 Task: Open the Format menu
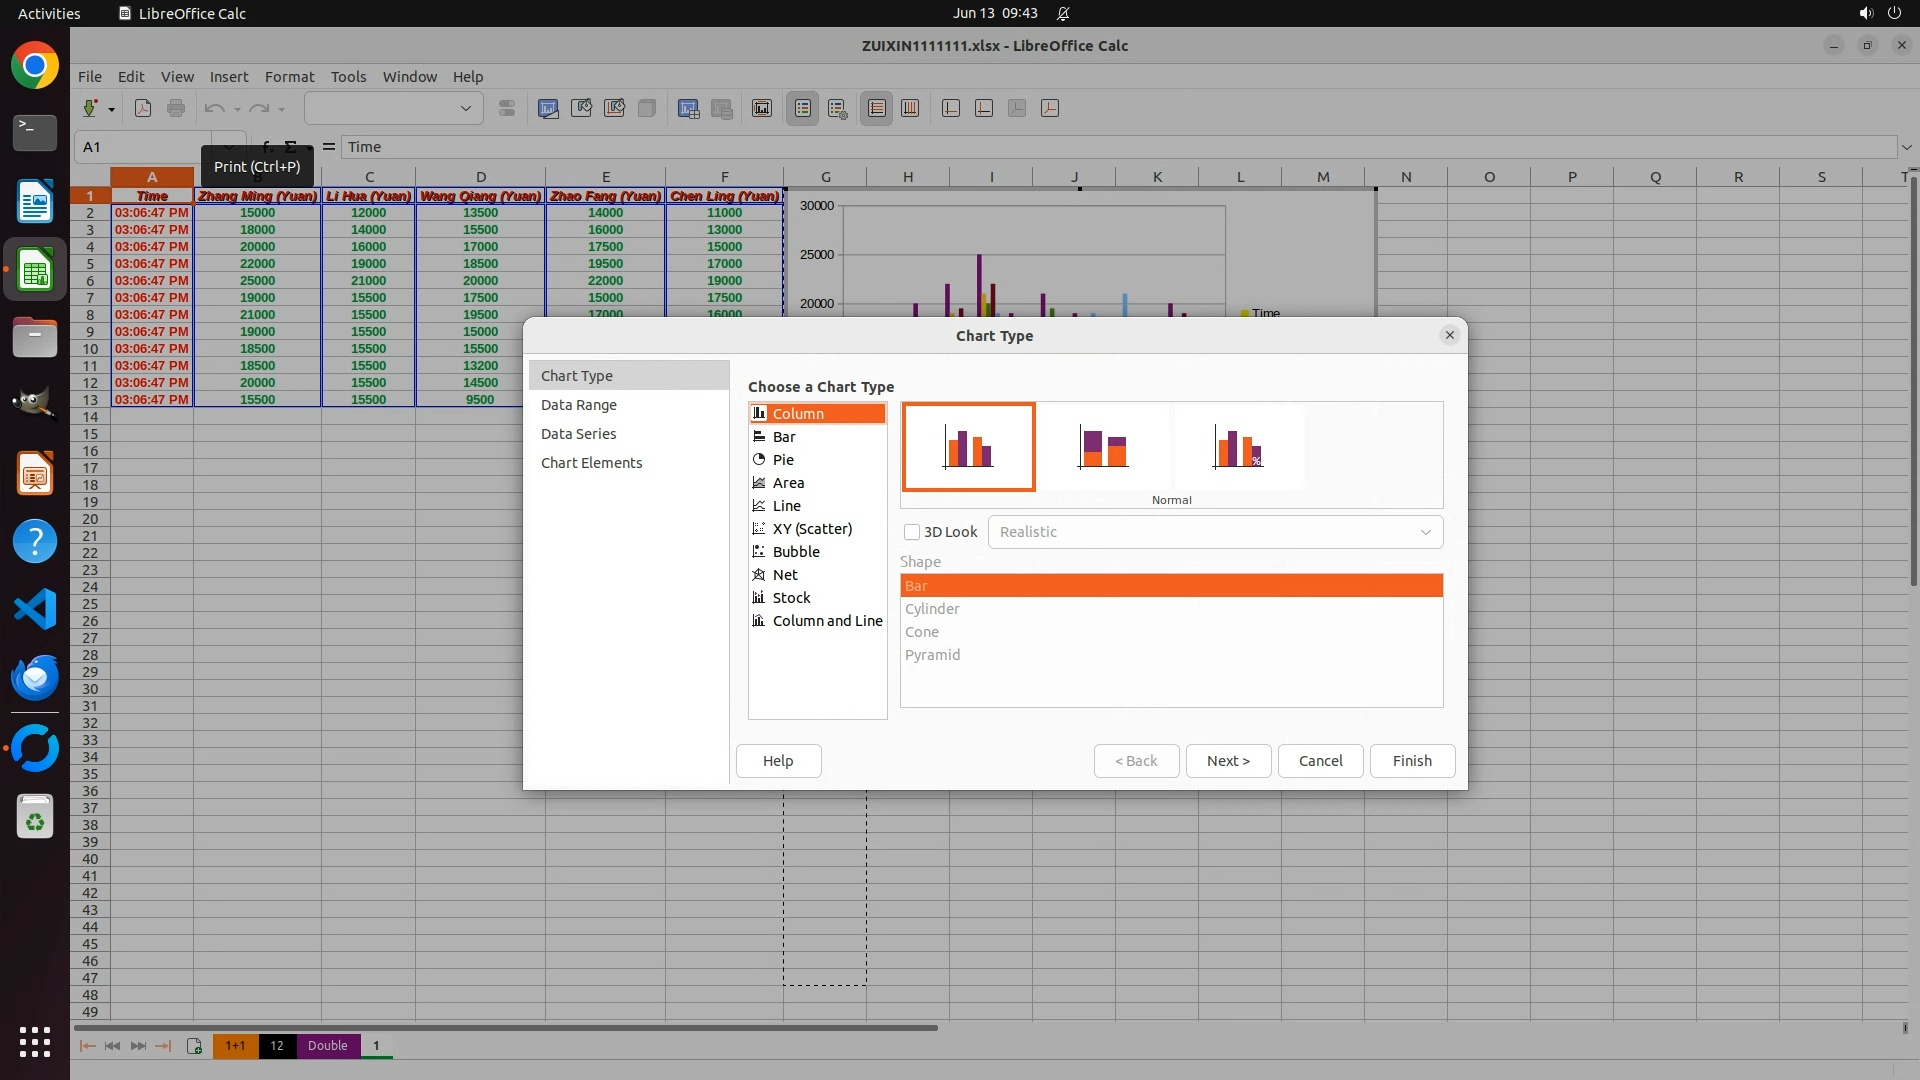pos(289,76)
